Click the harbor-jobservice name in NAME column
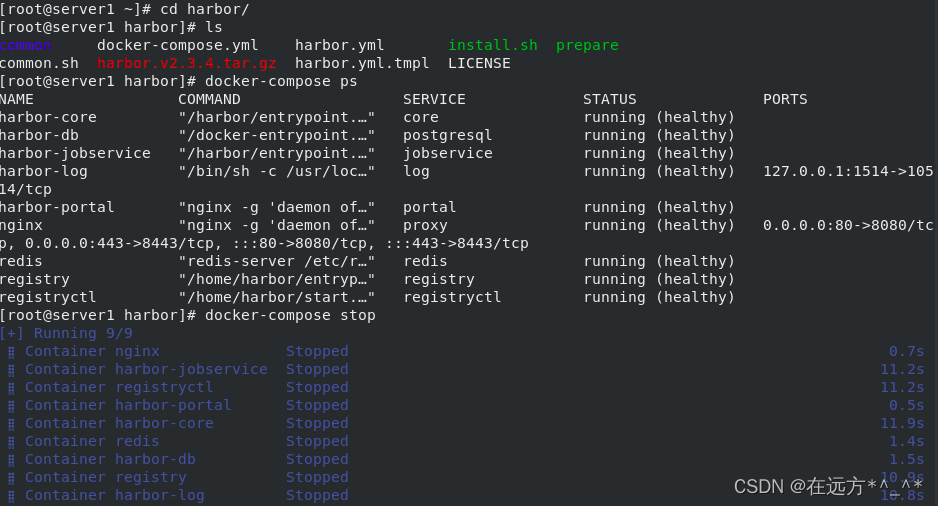The height and width of the screenshot is (506, 938). click(75, 154)
